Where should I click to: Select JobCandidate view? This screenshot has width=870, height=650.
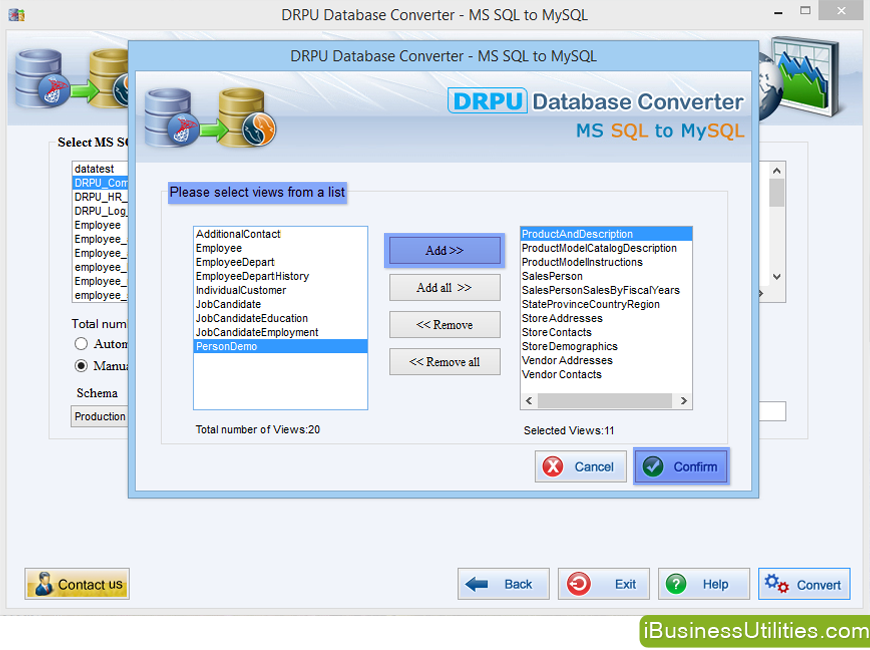click(x=280, y=304)
